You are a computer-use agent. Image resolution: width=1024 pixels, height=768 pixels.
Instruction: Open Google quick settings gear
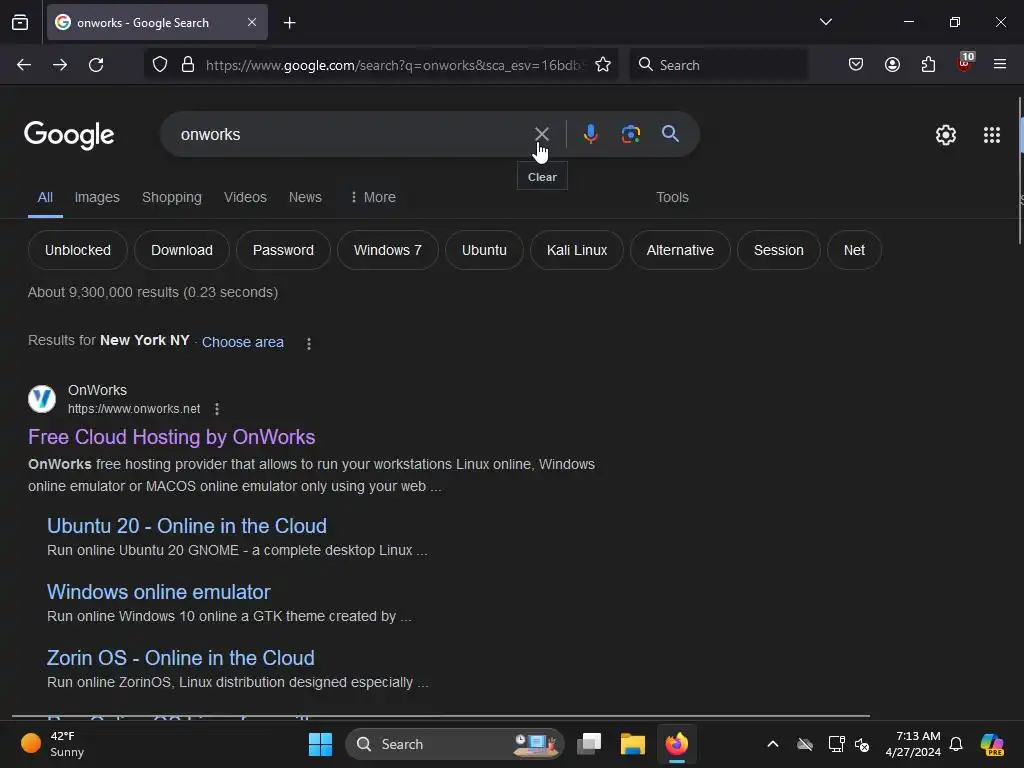point(946,135)
